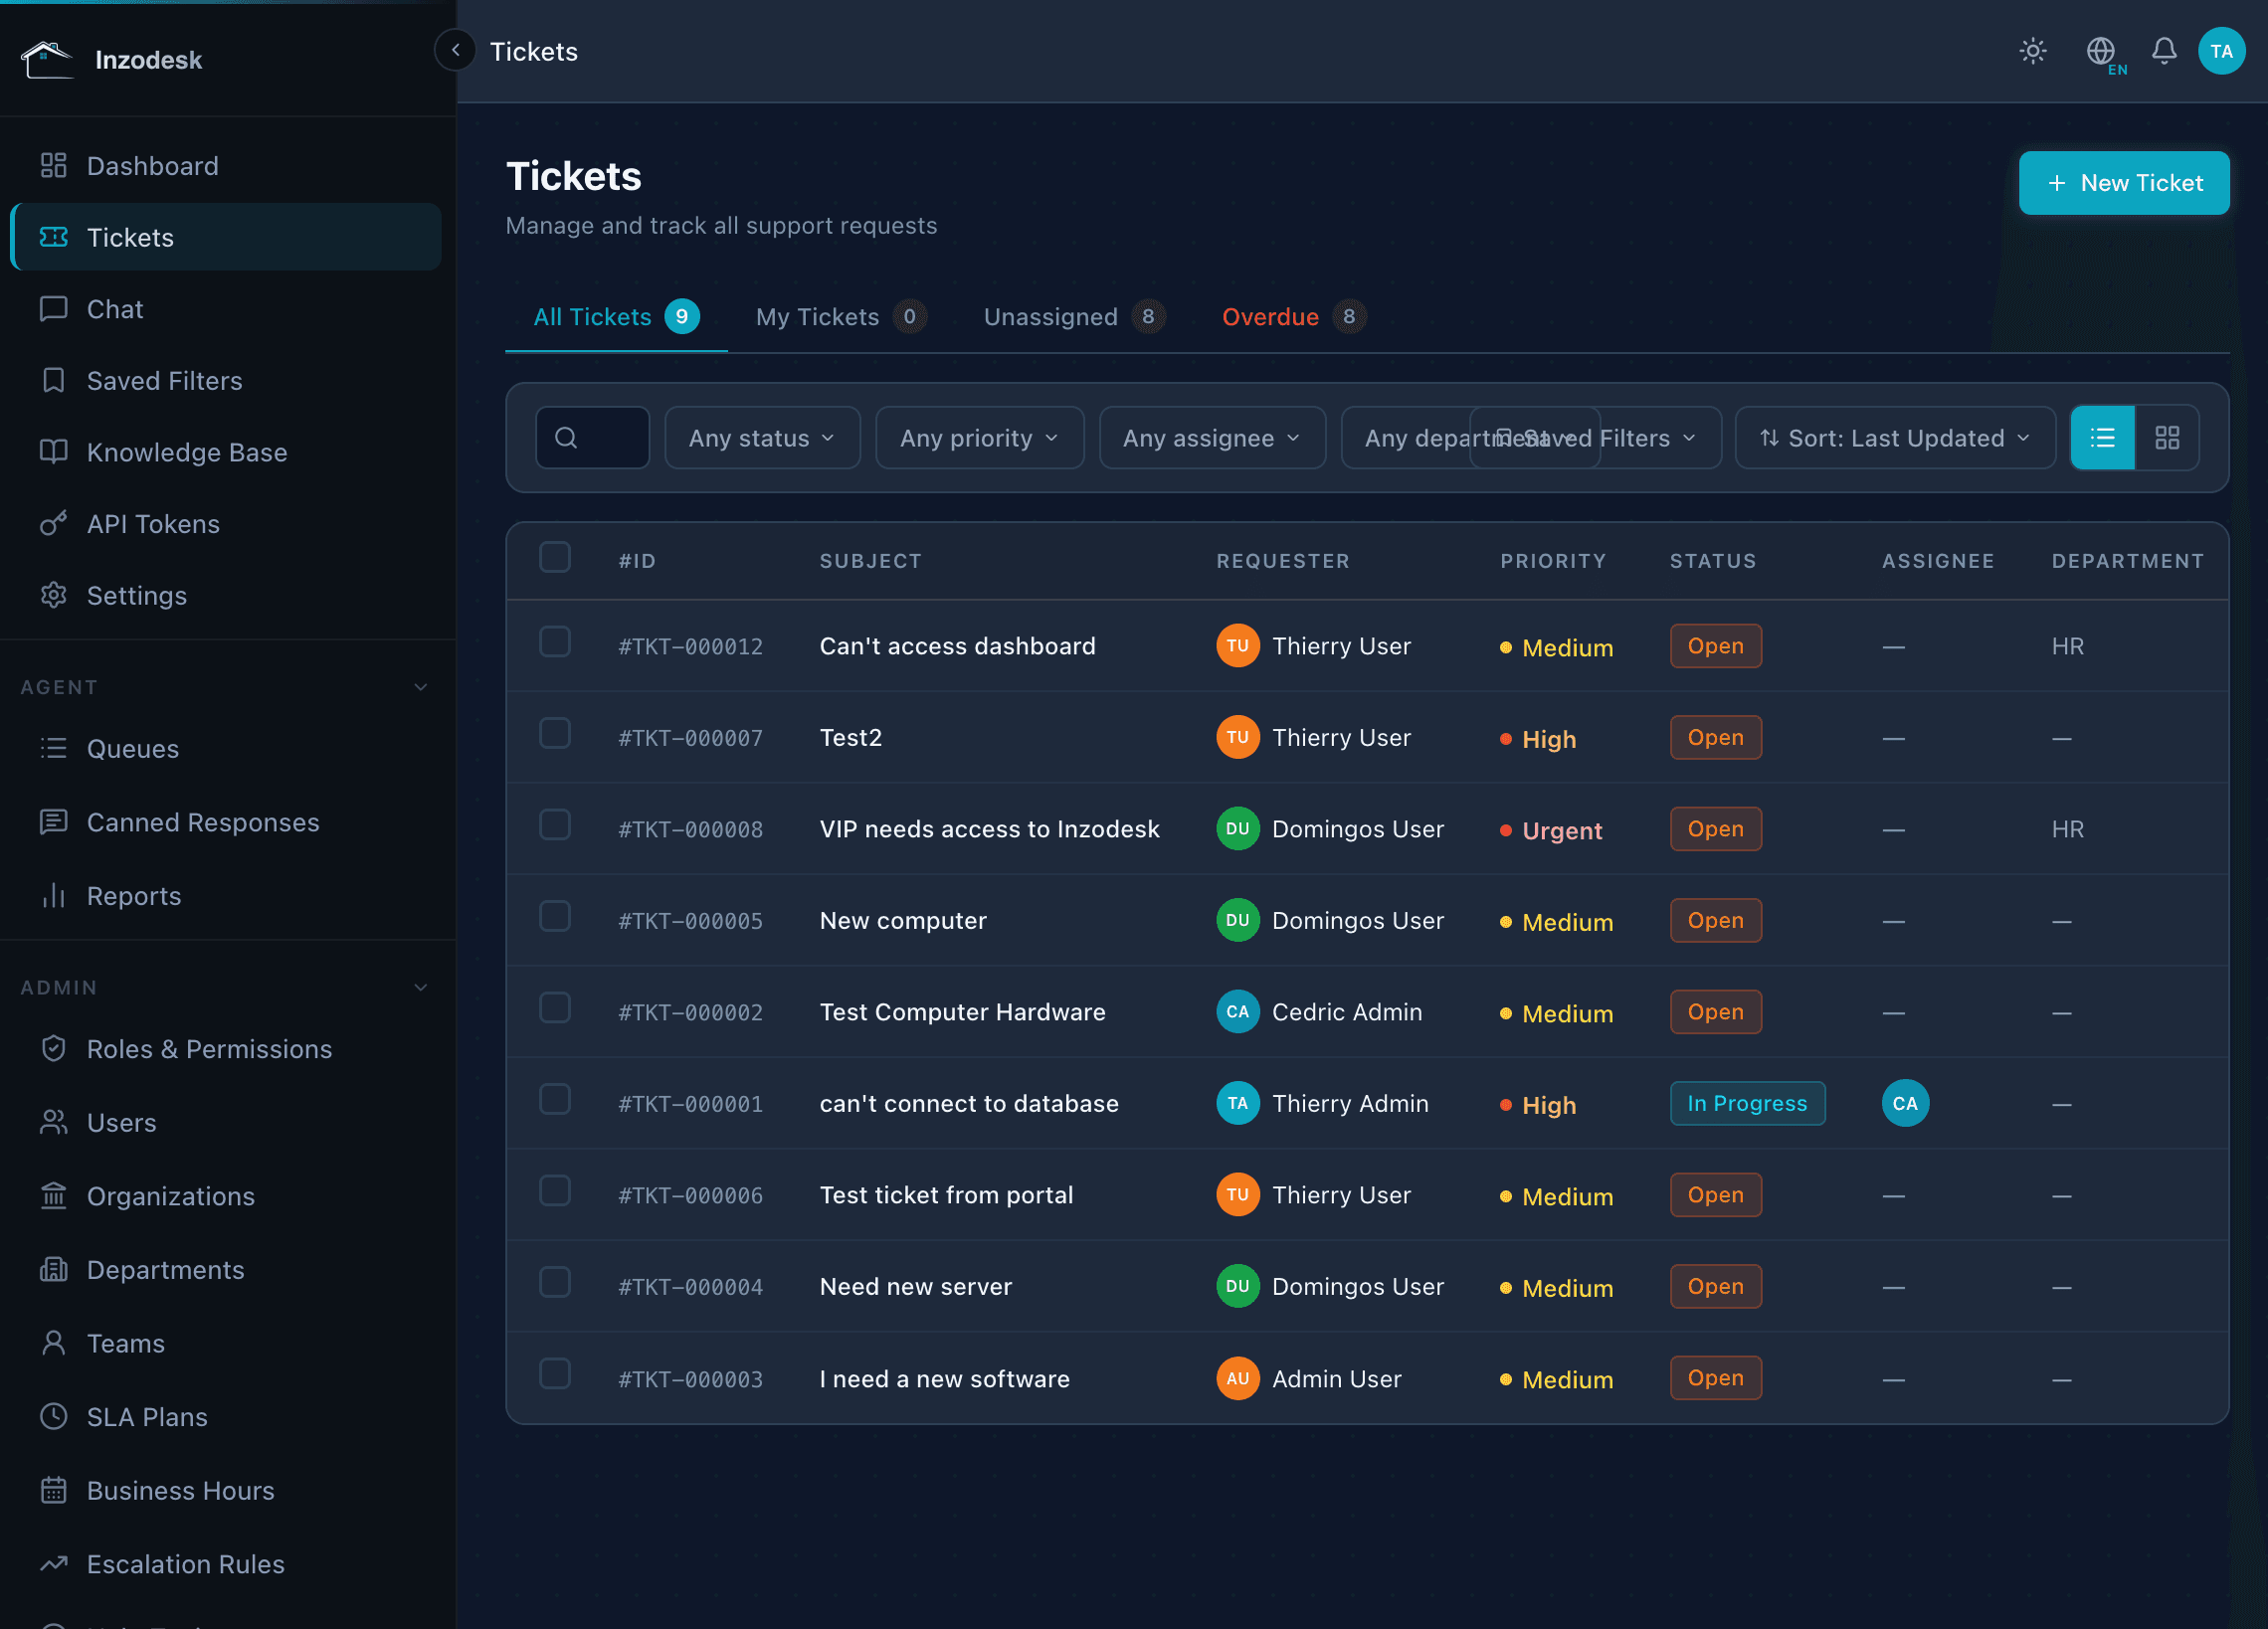Open the Any priority filter dropdown
The image size is (2268, 1629).
[978, 437]
